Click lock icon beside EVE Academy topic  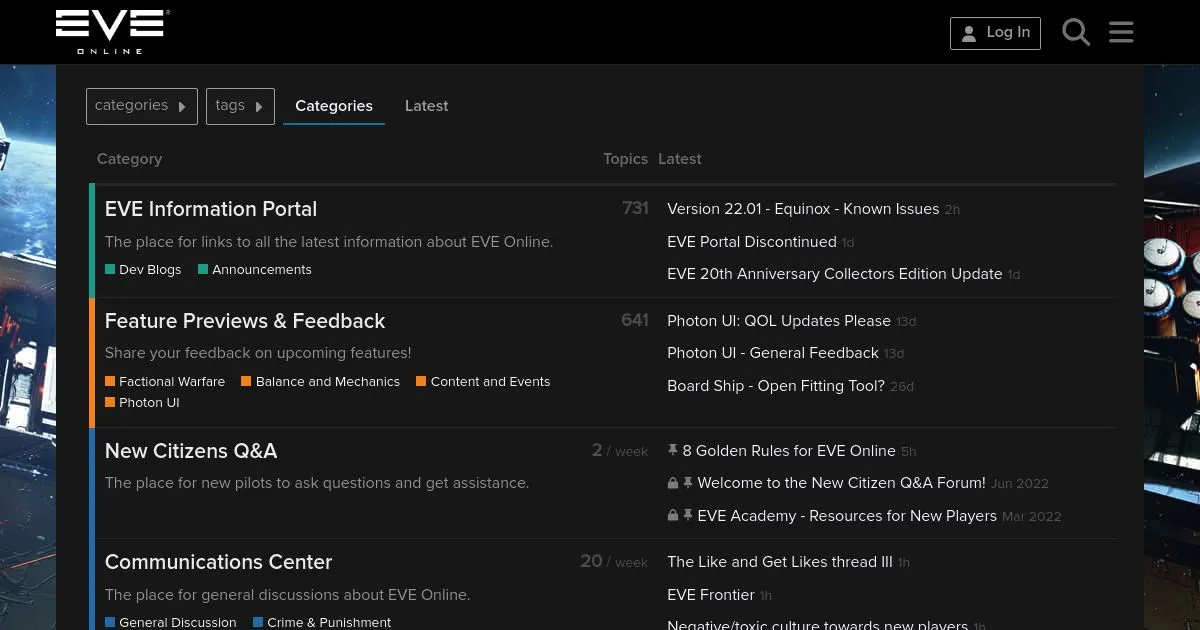coord(673,516)
